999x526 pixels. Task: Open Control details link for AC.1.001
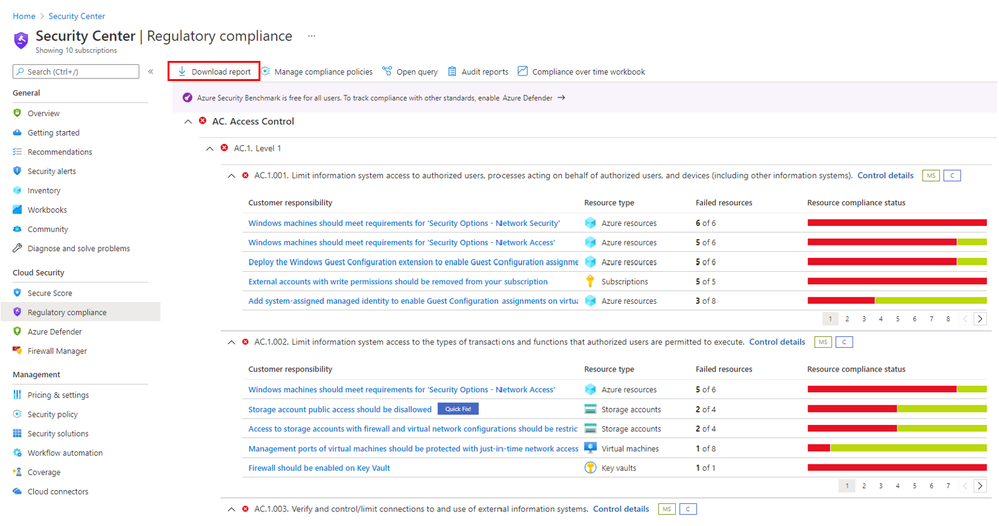tap(885, 175)
